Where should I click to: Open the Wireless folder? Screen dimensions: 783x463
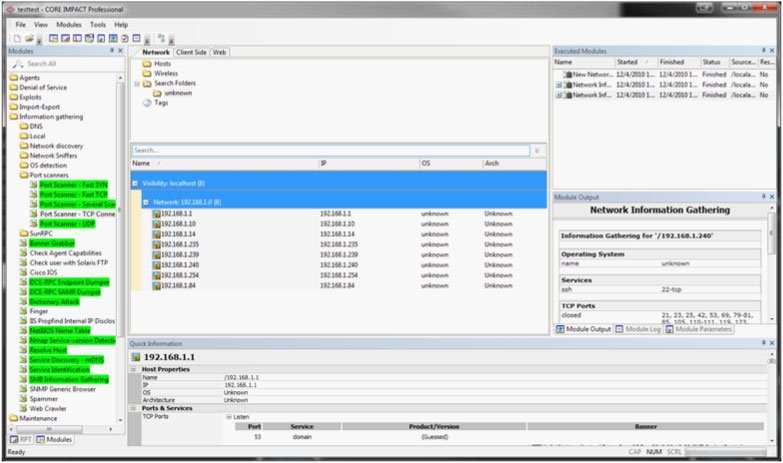(x=166, y=73)
